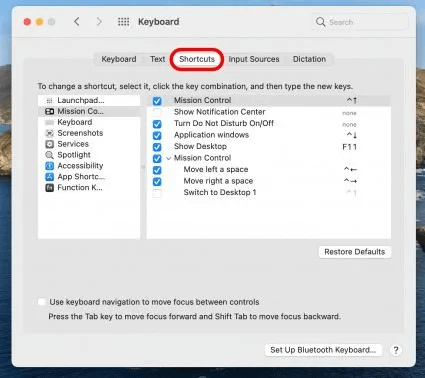The height and width of the screenshot is (378, 425).
Task: Go back with the left chevron
Action: click(77, 22)
